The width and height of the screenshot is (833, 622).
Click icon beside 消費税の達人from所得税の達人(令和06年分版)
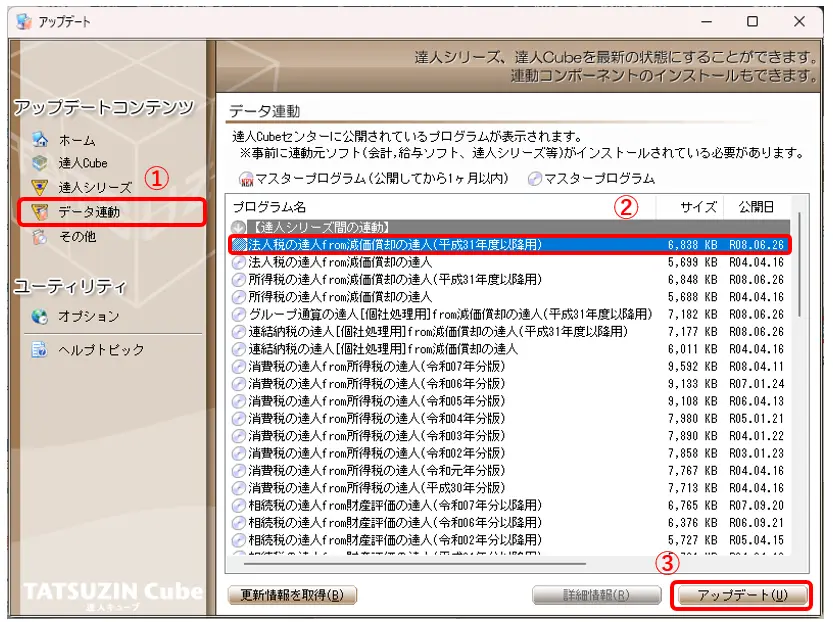(239, 384)
